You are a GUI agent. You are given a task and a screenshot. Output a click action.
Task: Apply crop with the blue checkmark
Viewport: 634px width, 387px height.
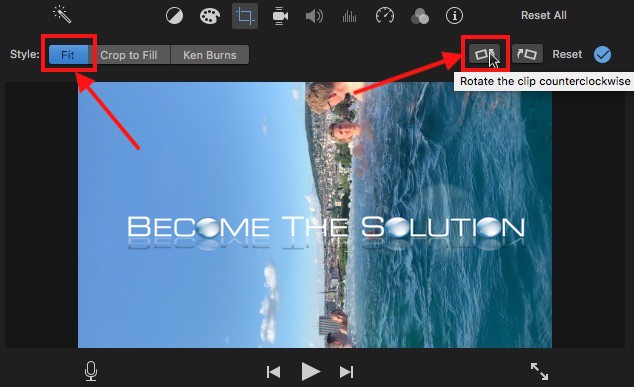[602, 54]
